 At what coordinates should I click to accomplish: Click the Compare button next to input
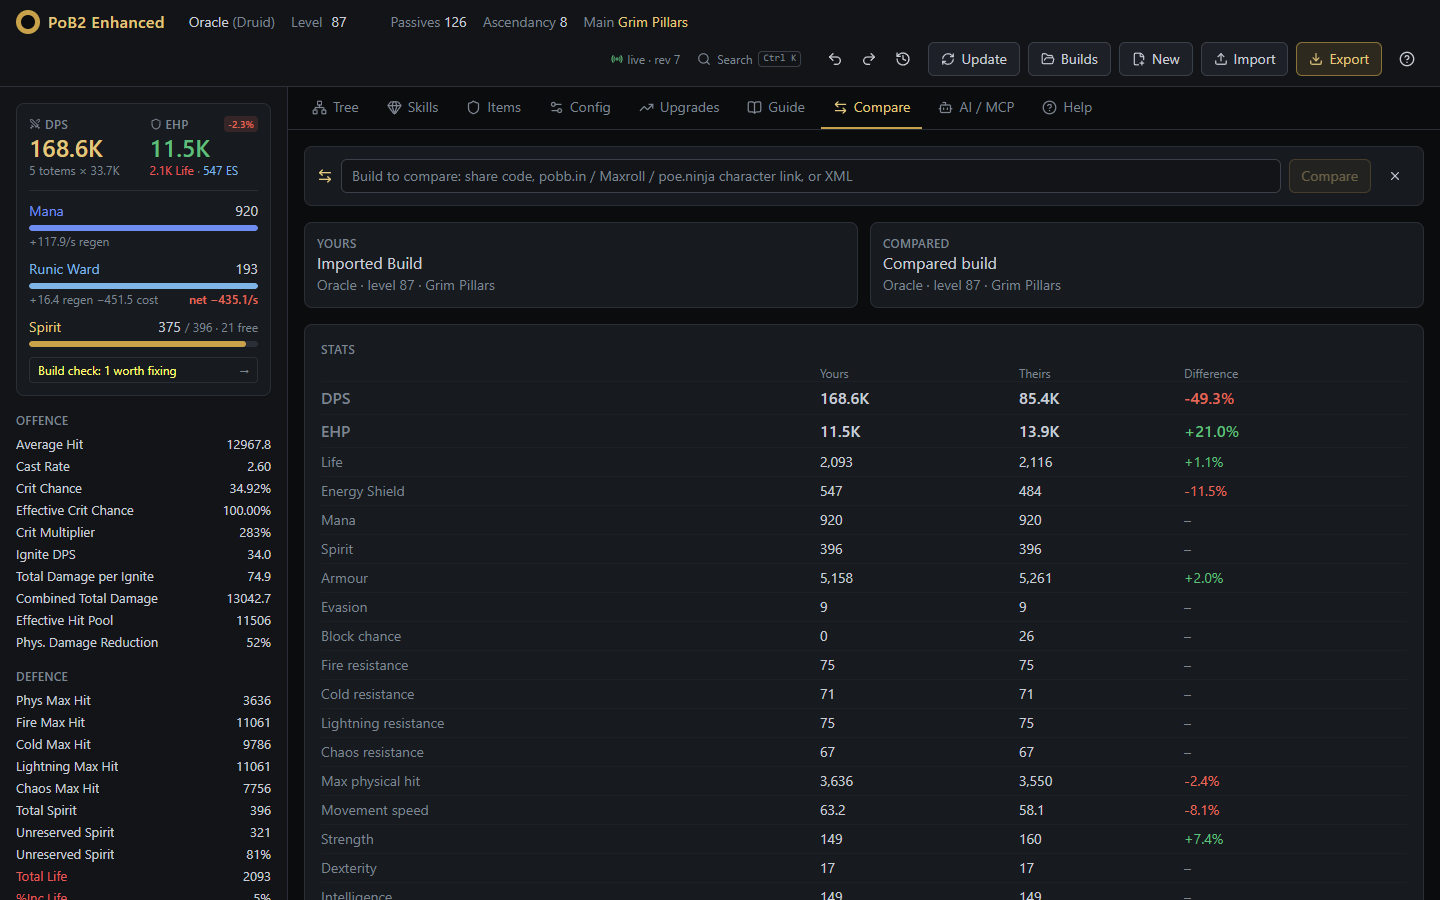pyautogui.click(x=1329, y=176)
